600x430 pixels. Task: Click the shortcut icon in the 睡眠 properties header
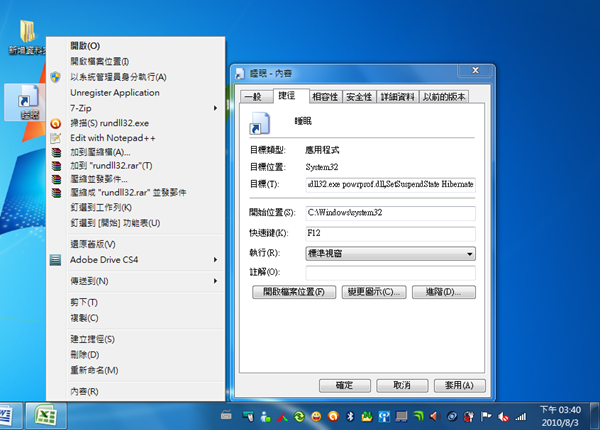pyautogui.click(x=260, y=123)
